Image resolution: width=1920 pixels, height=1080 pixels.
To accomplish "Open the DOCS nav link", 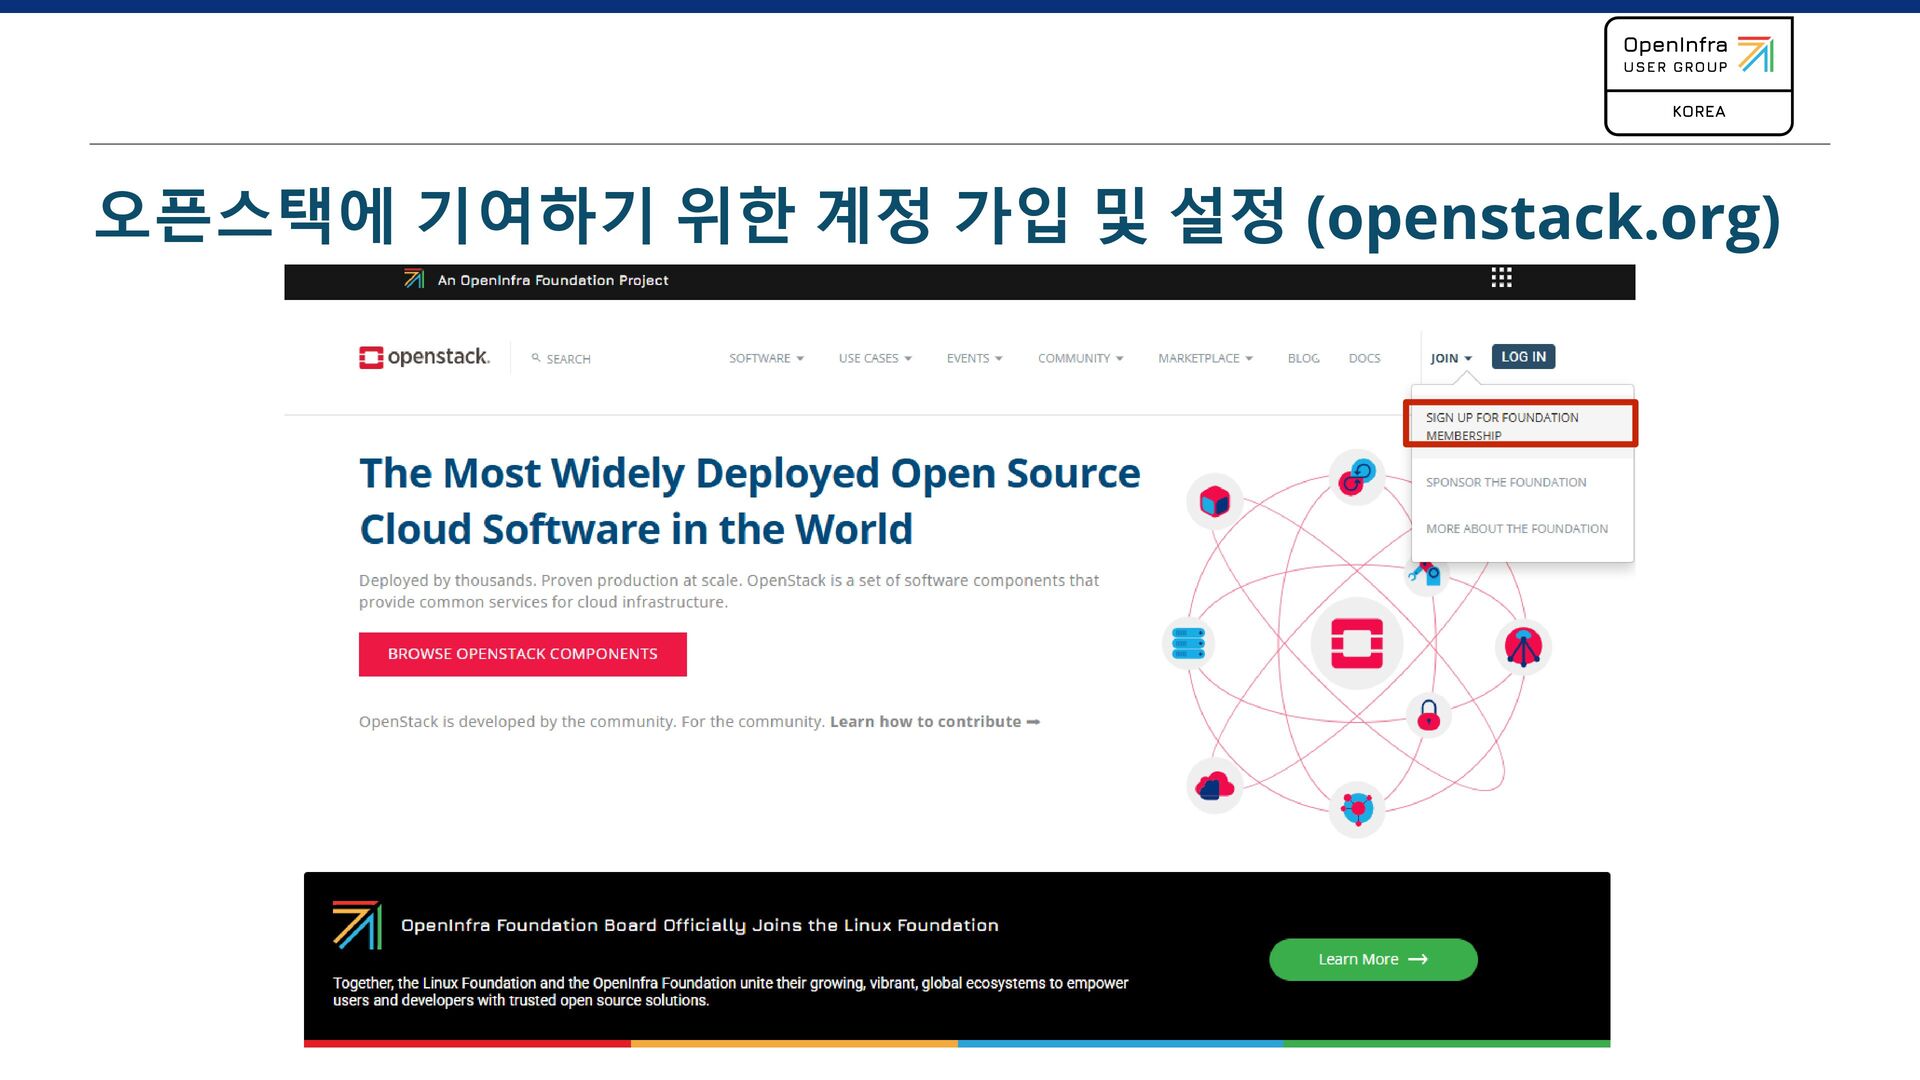I will (1364, 358).
